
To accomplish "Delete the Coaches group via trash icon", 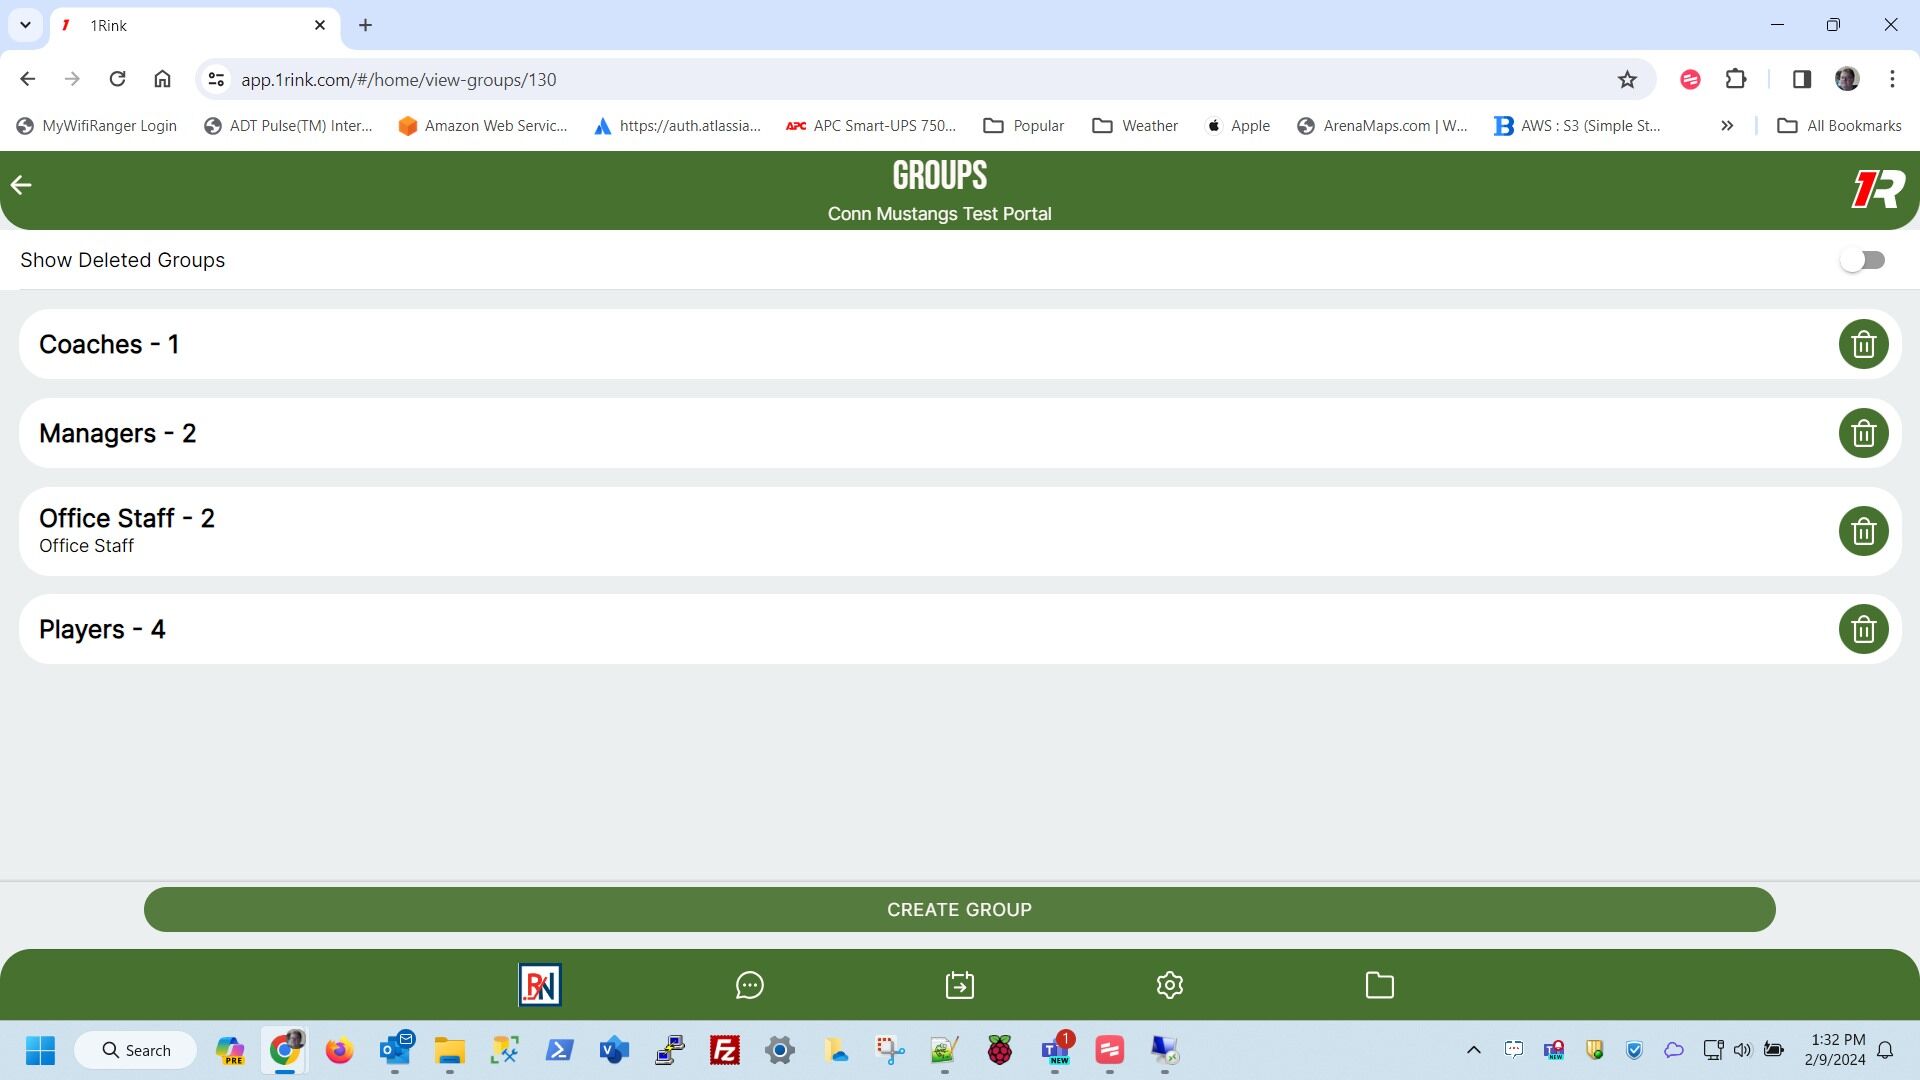I will [x=1863, y=344].
